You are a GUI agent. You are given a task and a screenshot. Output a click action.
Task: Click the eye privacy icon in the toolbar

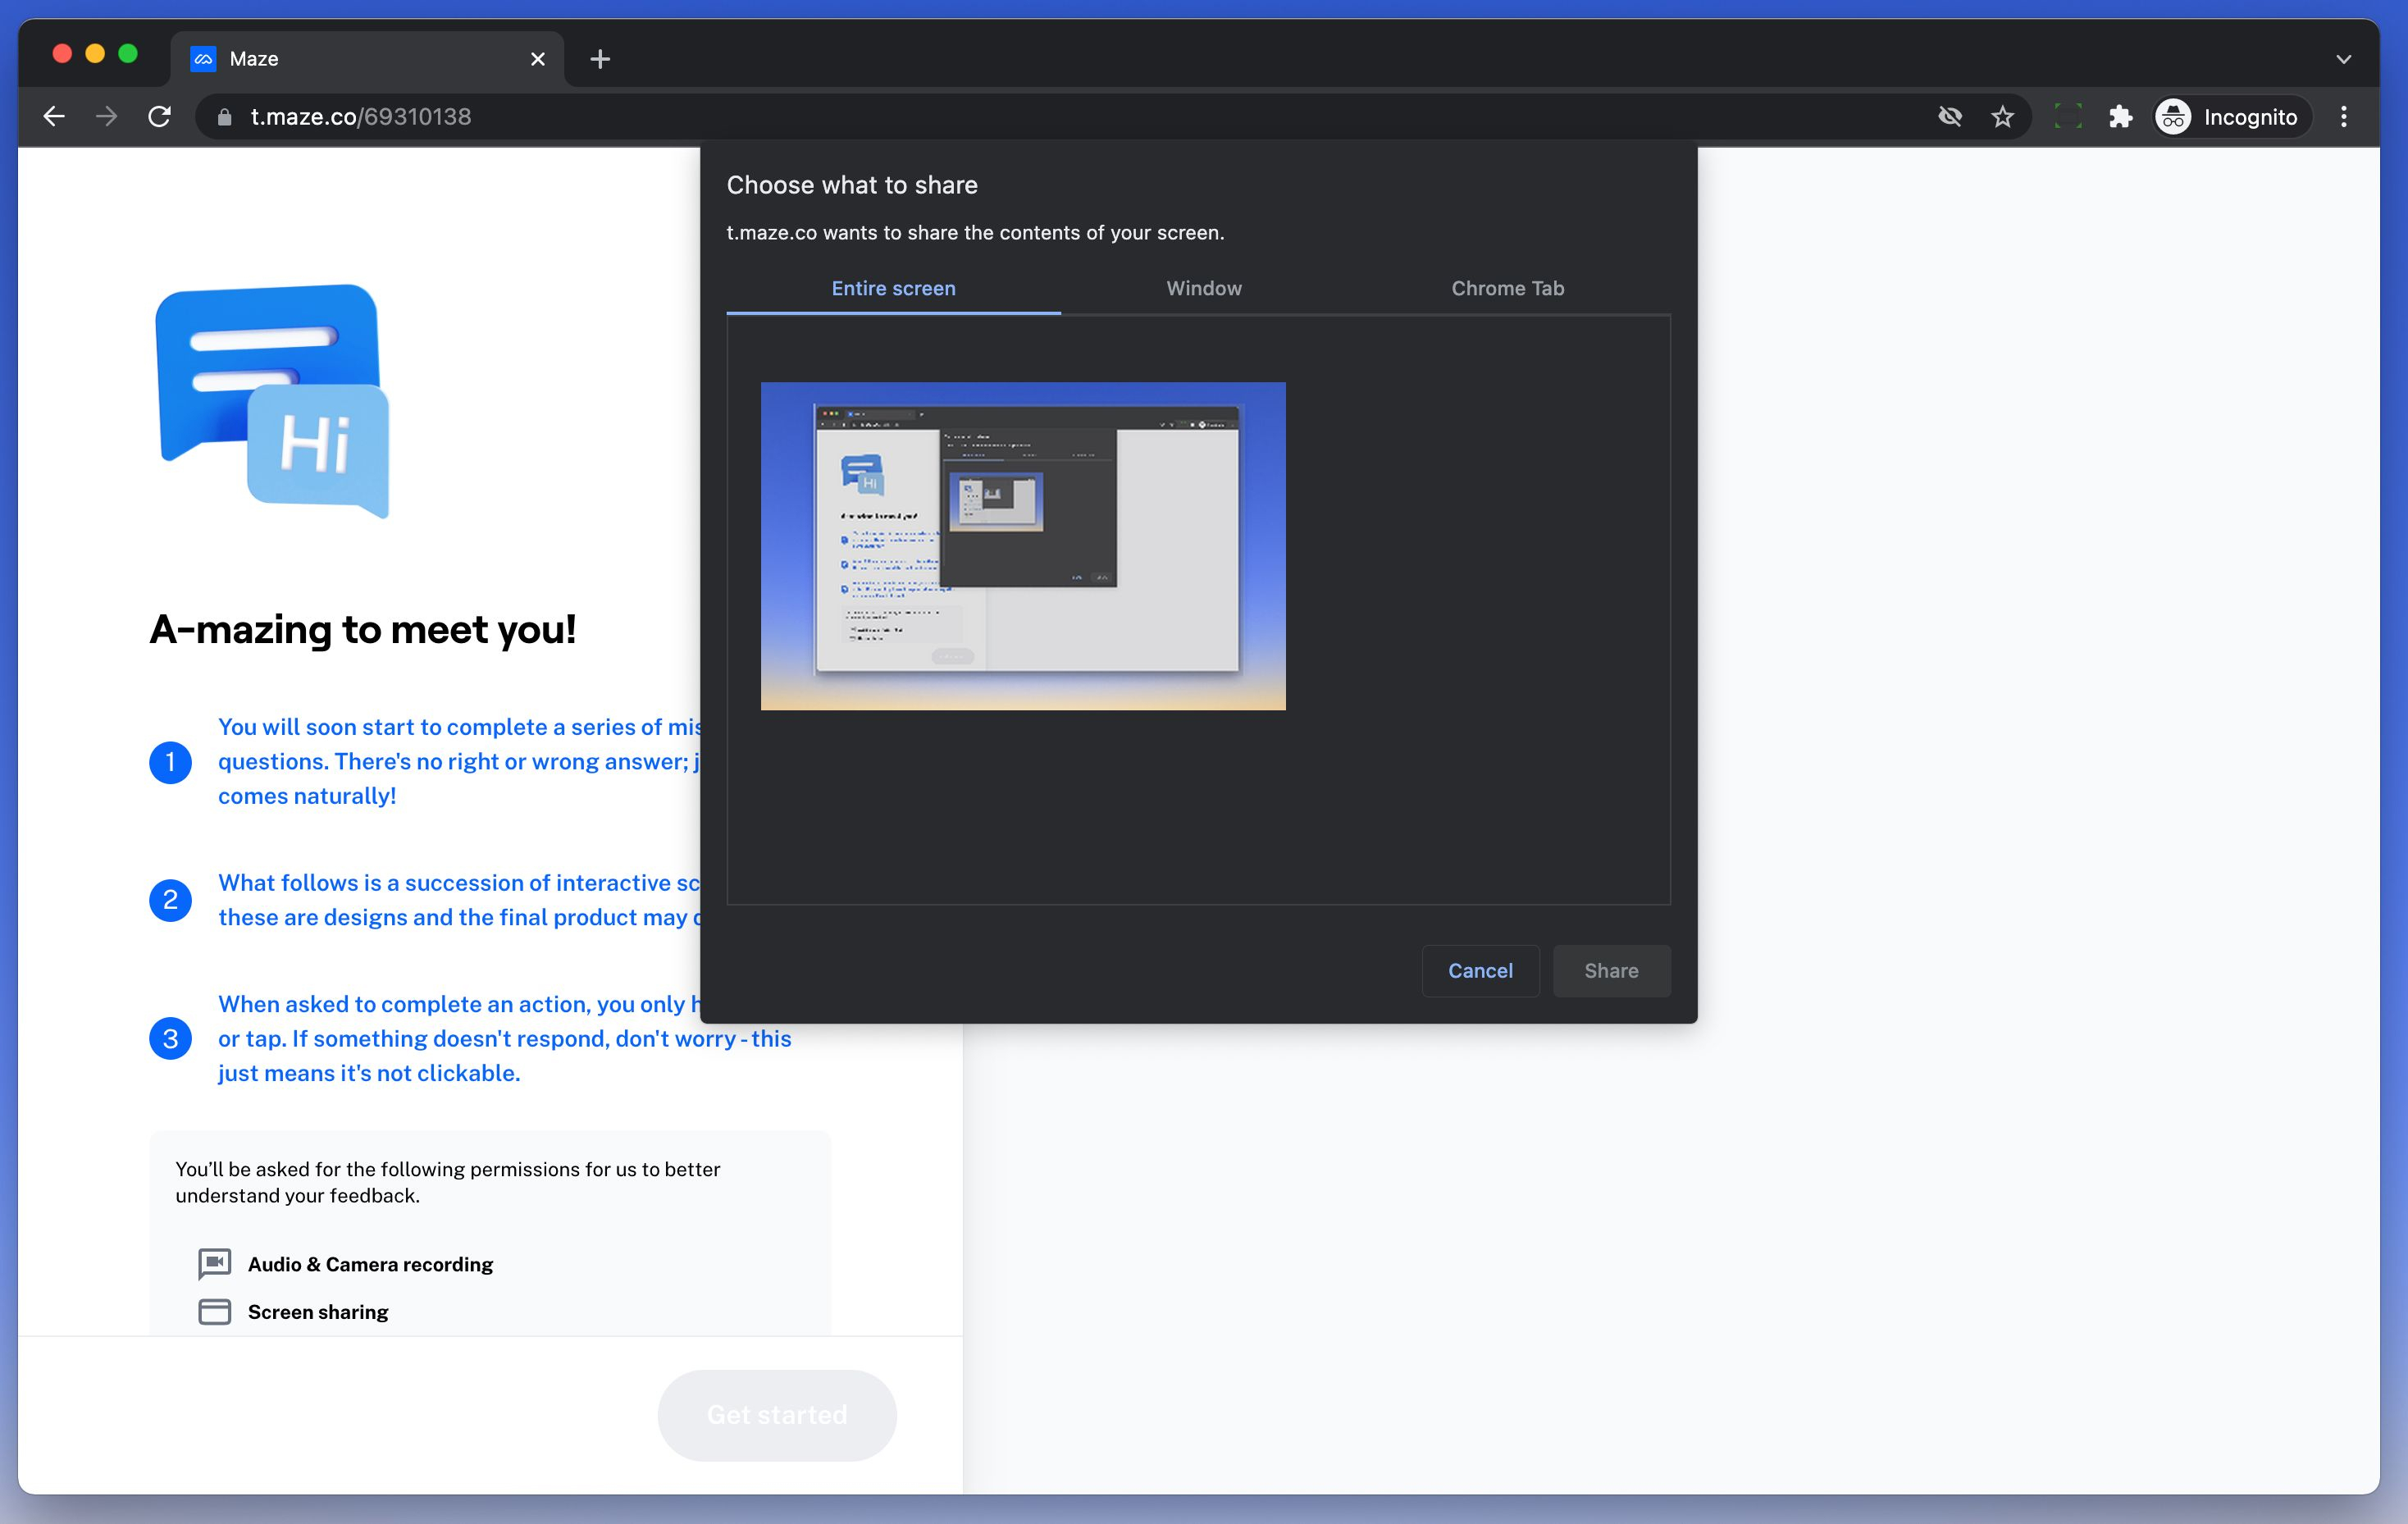click(x=1950, y=116)
